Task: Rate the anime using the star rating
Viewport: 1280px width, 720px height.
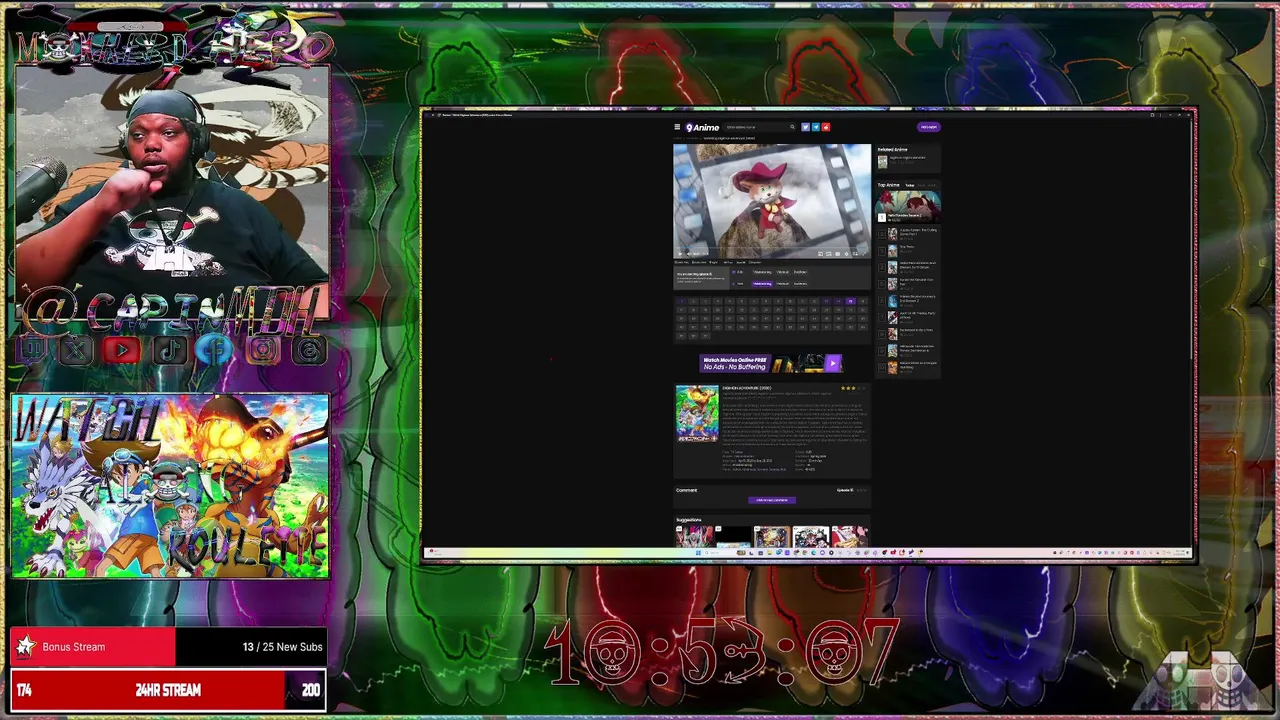Action: (853, 388)
